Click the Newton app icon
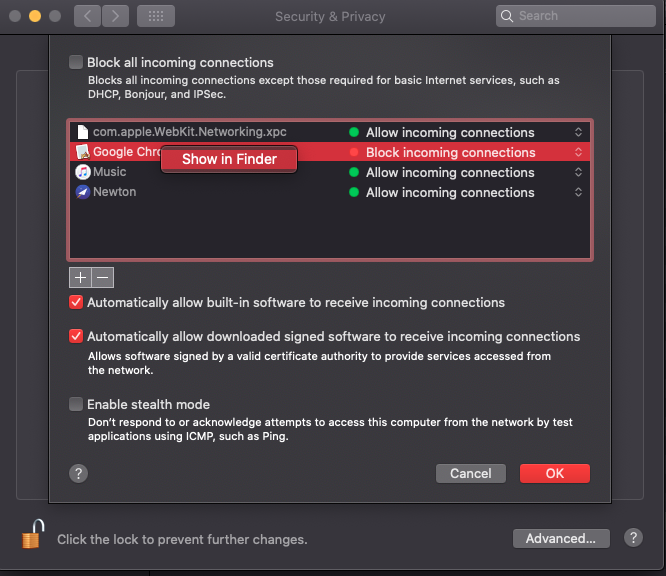This screenshot has height=576, width=666. tap(82, 192)
